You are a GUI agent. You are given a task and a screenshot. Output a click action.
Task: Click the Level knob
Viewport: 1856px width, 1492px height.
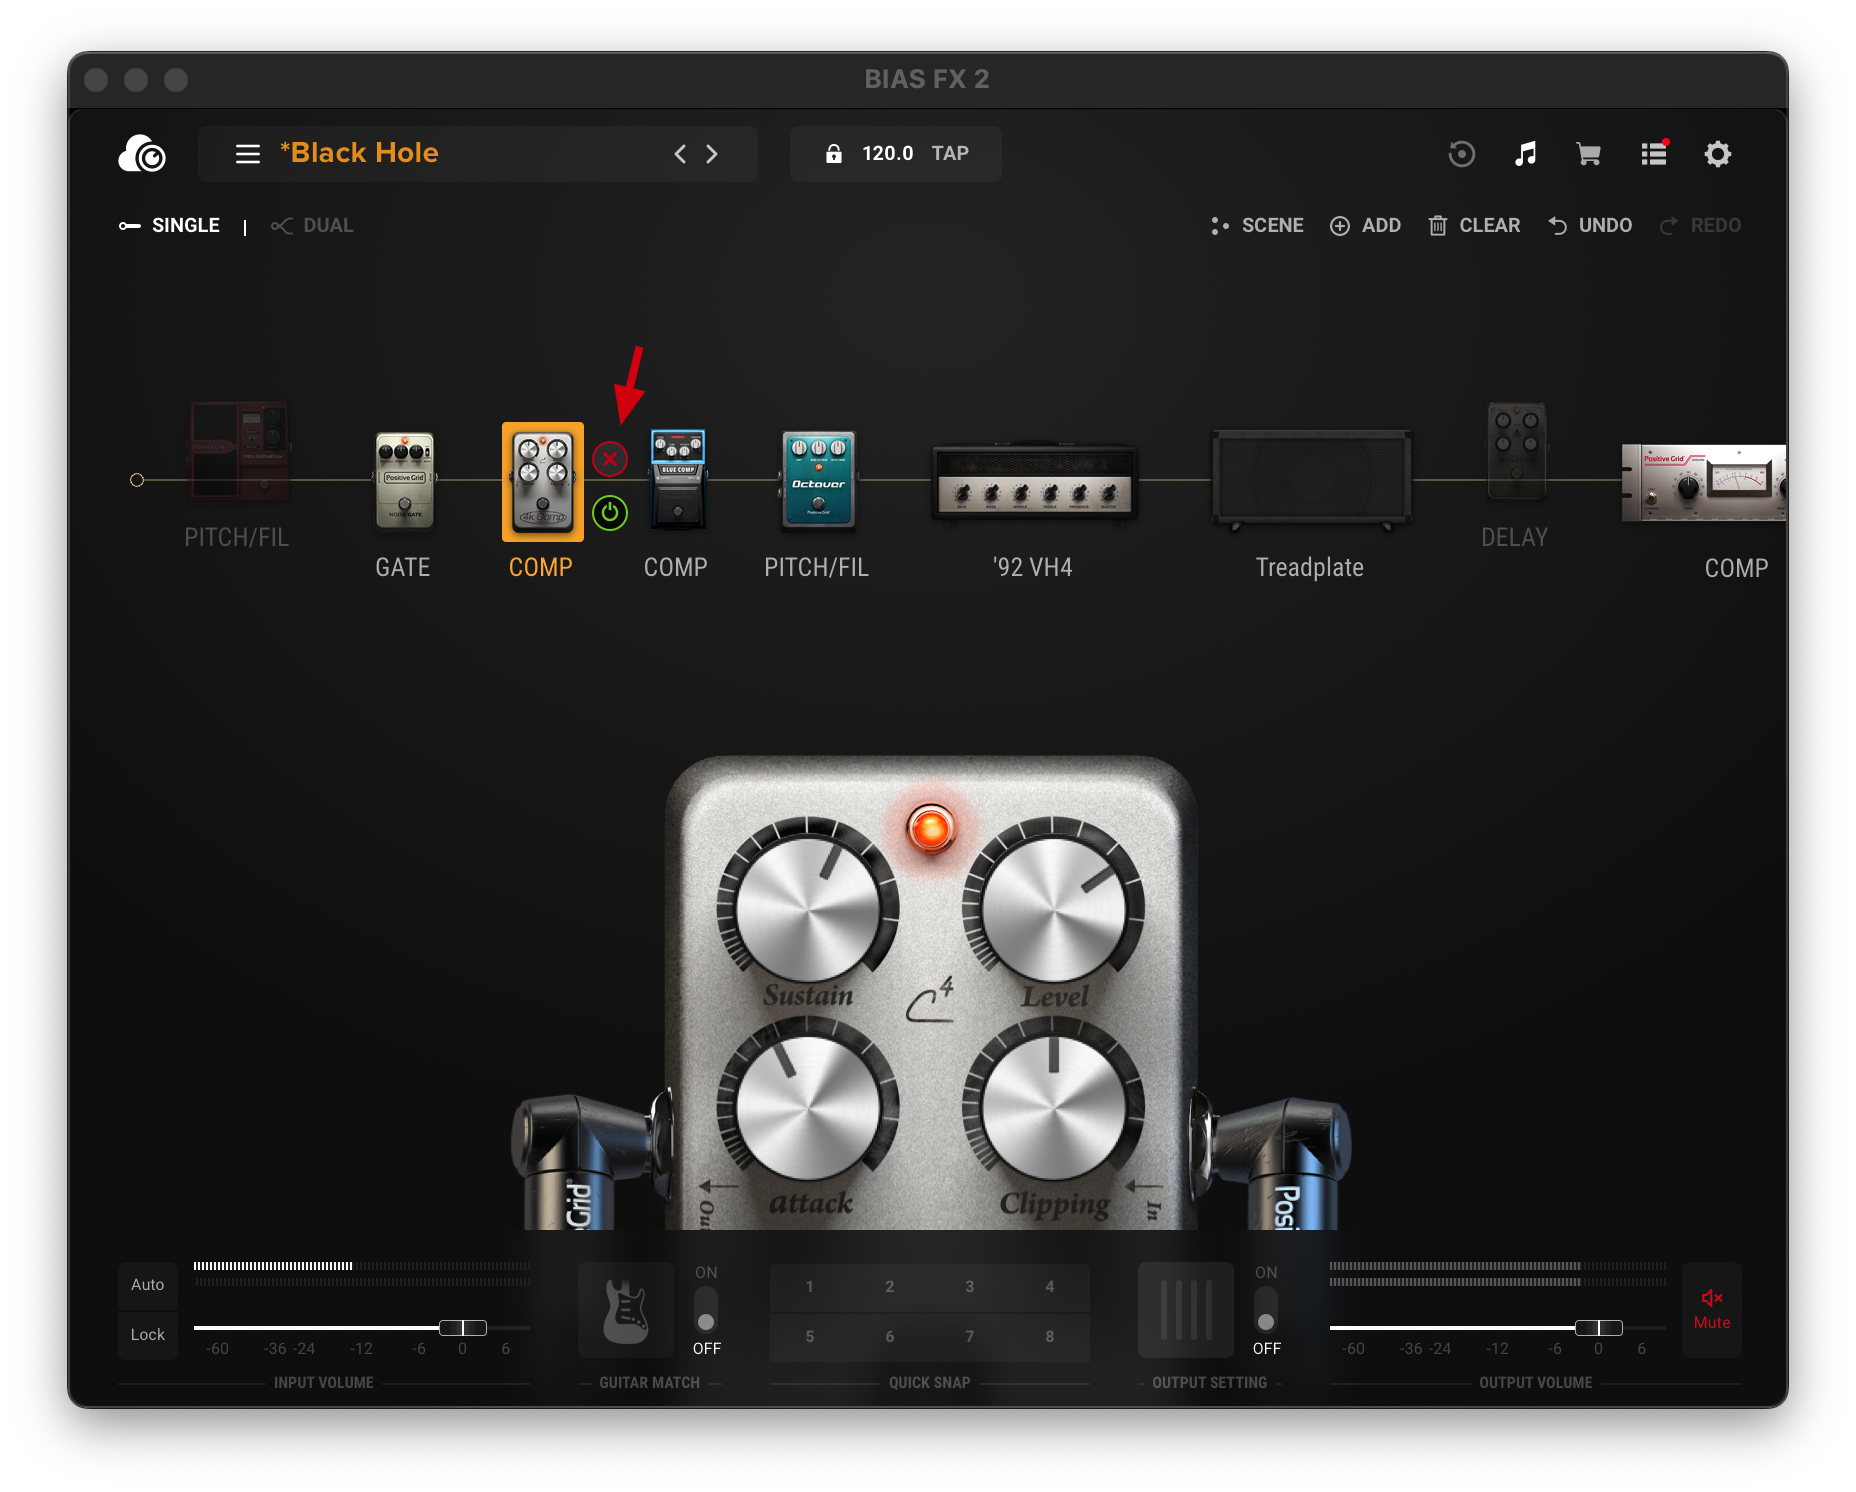(1053, 909)
